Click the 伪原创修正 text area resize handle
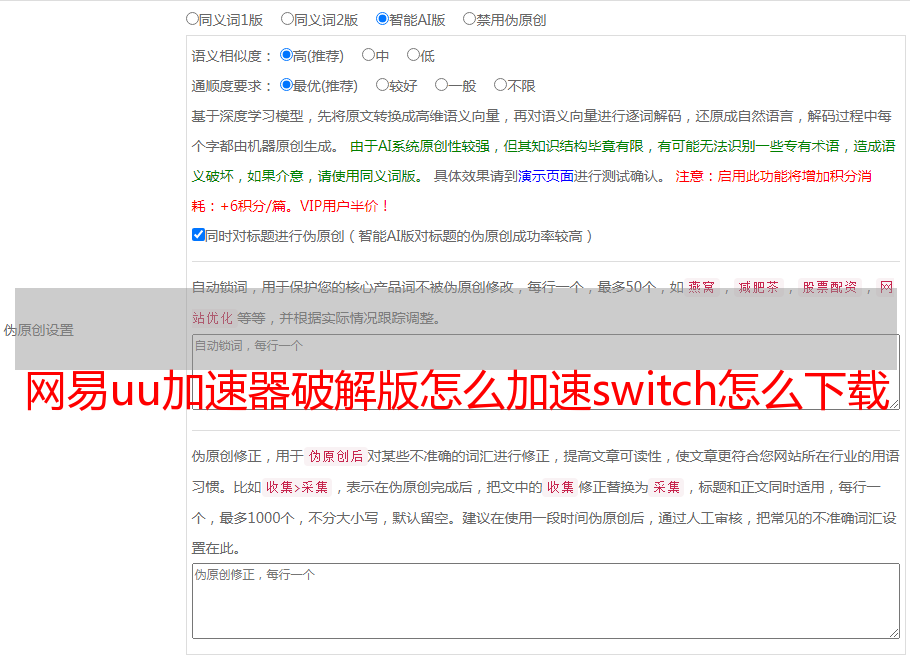This screenshot has height=658, width=911. coord(894,633)
